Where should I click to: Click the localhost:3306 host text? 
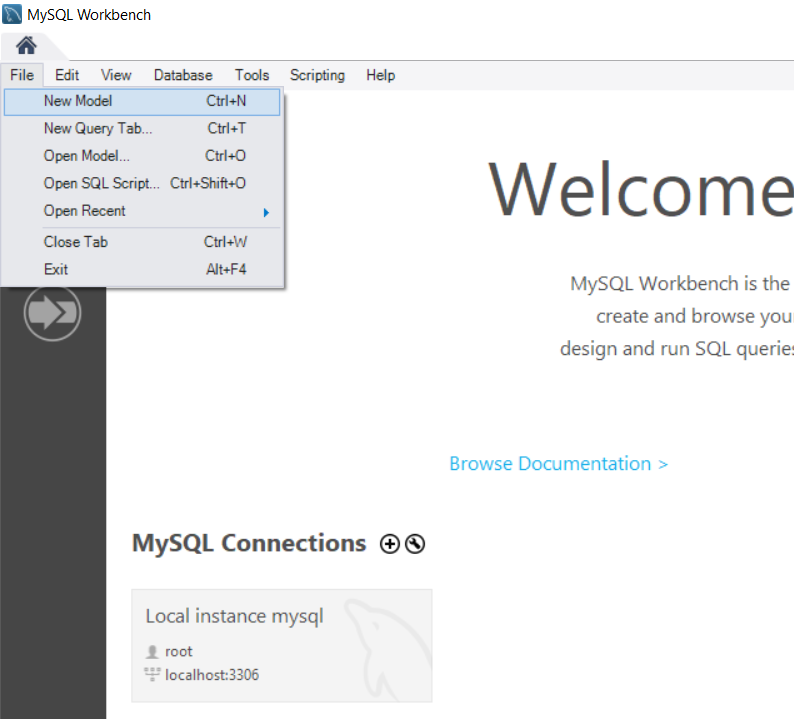[212, 675]
